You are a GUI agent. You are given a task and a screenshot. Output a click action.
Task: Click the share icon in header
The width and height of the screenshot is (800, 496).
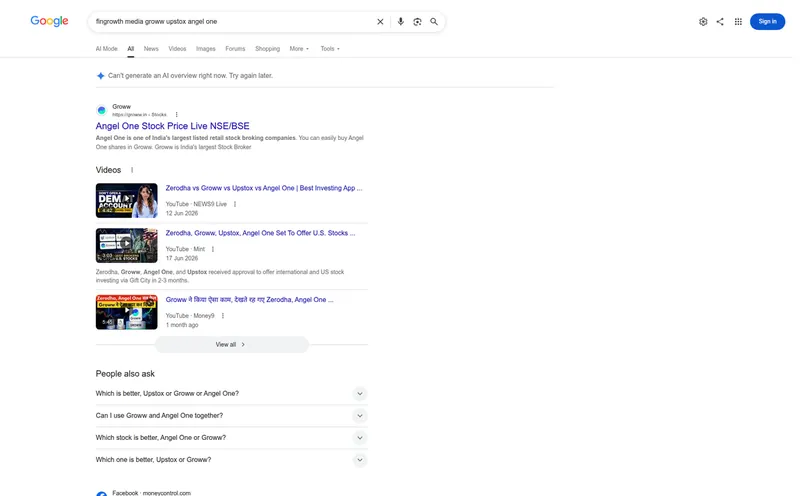[720, 21]
